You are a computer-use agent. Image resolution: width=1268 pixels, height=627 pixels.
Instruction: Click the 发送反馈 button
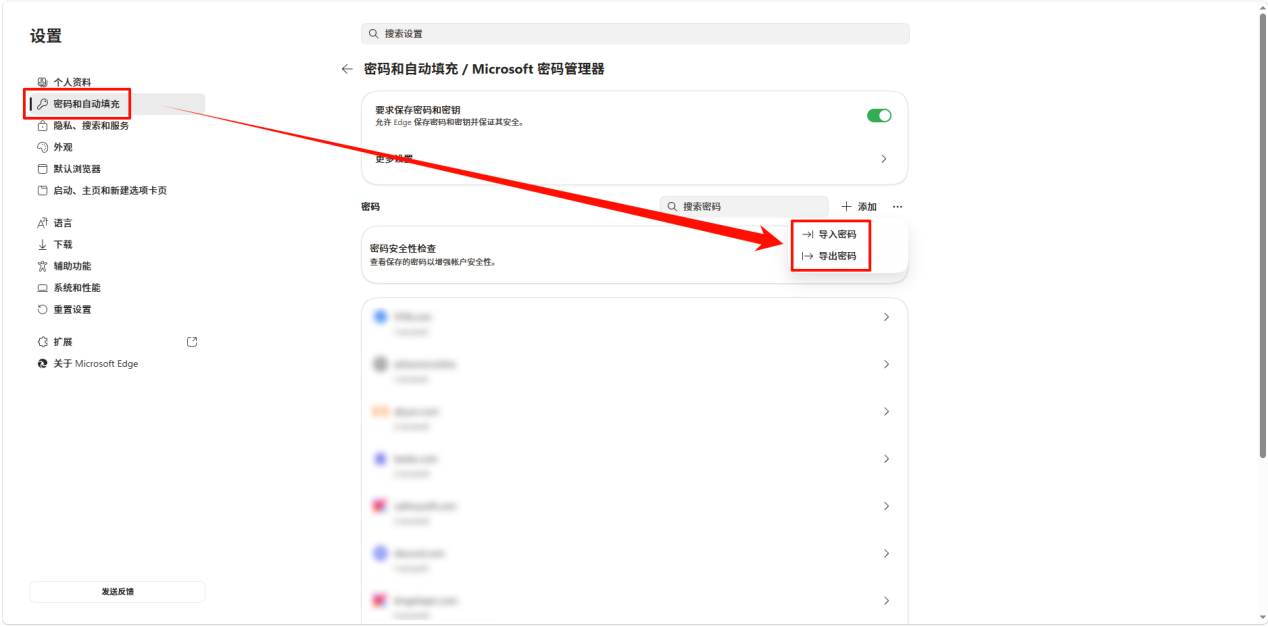(x=117, y=592)
